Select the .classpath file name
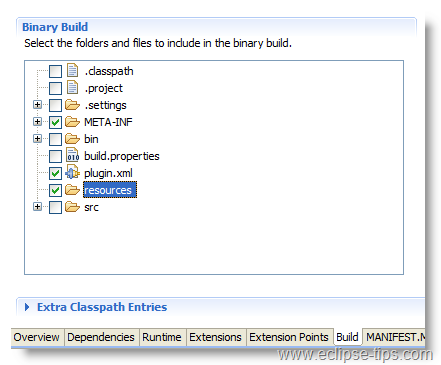This screenshot has width=441, height=365. pos(109,71)
